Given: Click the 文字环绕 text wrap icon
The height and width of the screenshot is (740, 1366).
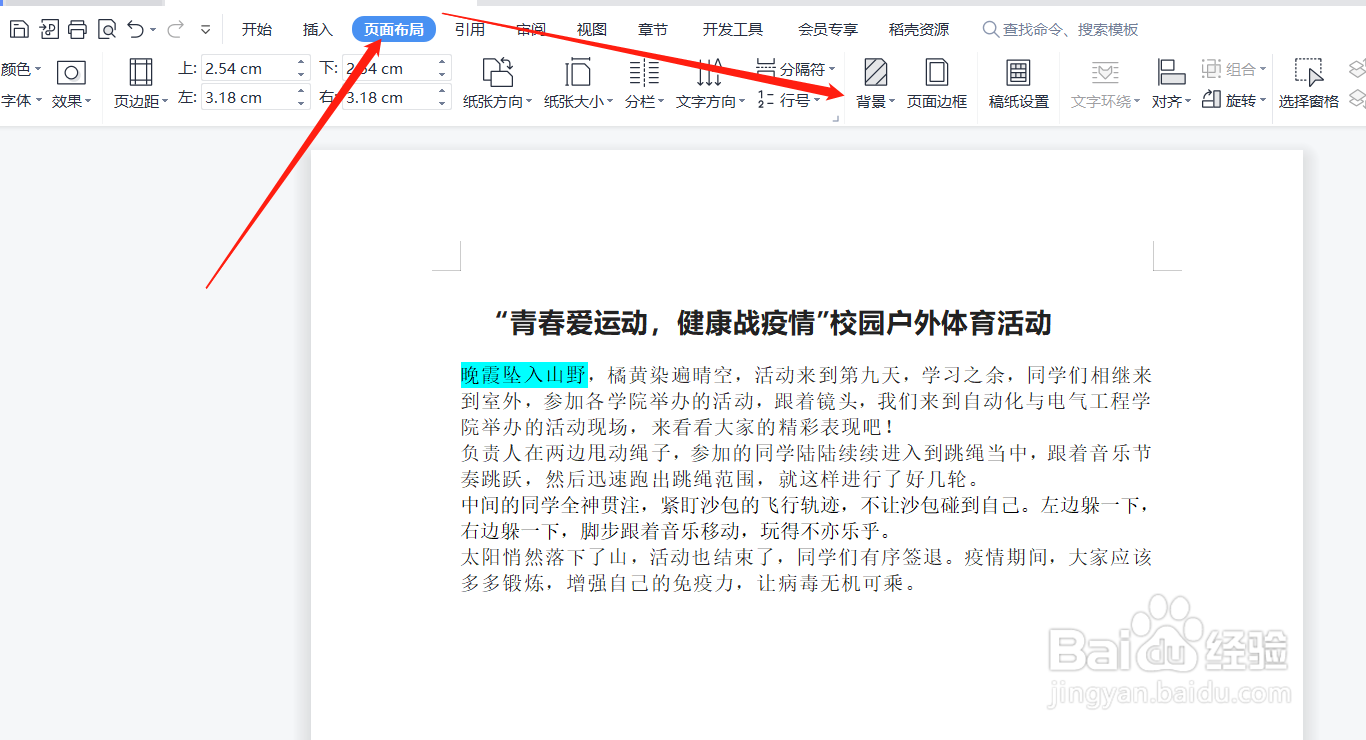Looking at the screenshot, I should tap(1105, 72).
